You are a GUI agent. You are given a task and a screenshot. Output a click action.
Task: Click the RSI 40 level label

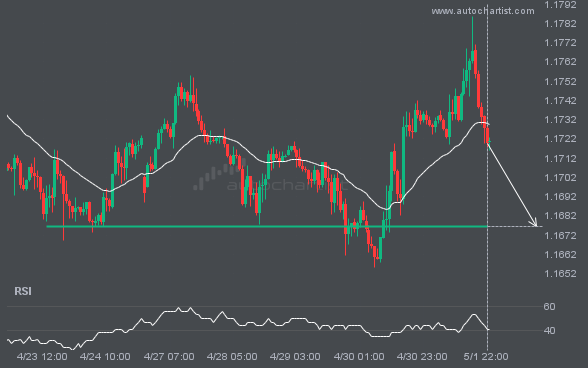tap(549, 331)
